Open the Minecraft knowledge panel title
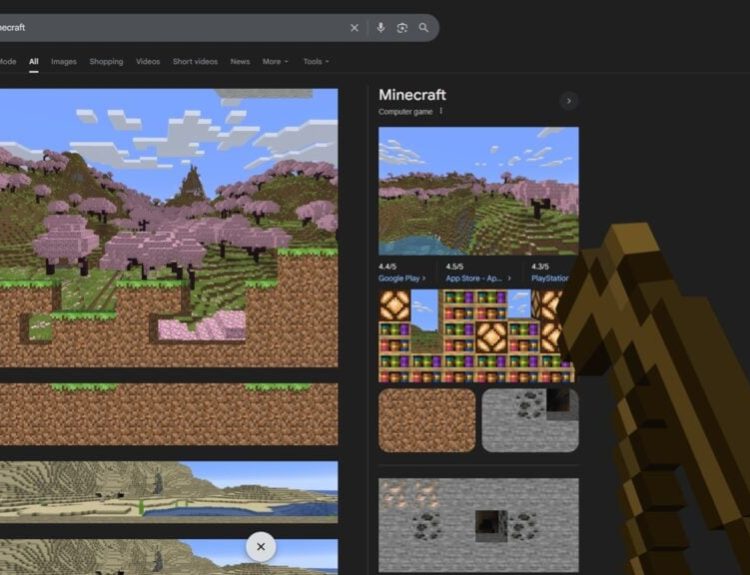Screen dimensions: 750x575 [412, 95]
